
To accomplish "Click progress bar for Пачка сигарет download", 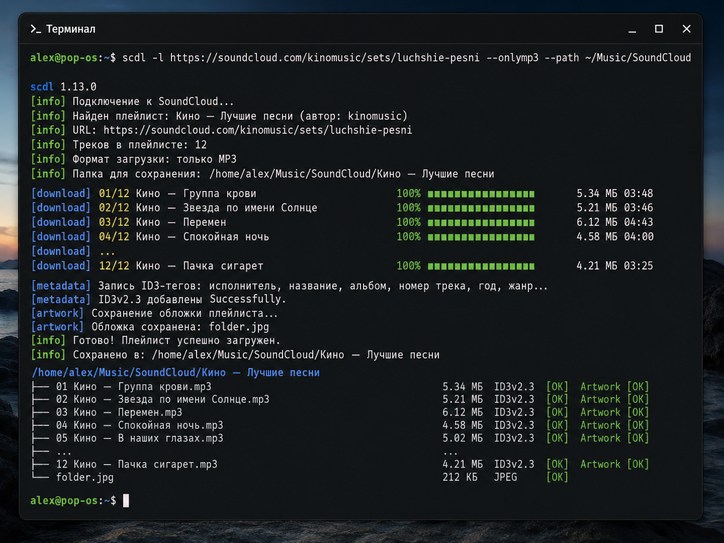I will (x=481, y=266).
